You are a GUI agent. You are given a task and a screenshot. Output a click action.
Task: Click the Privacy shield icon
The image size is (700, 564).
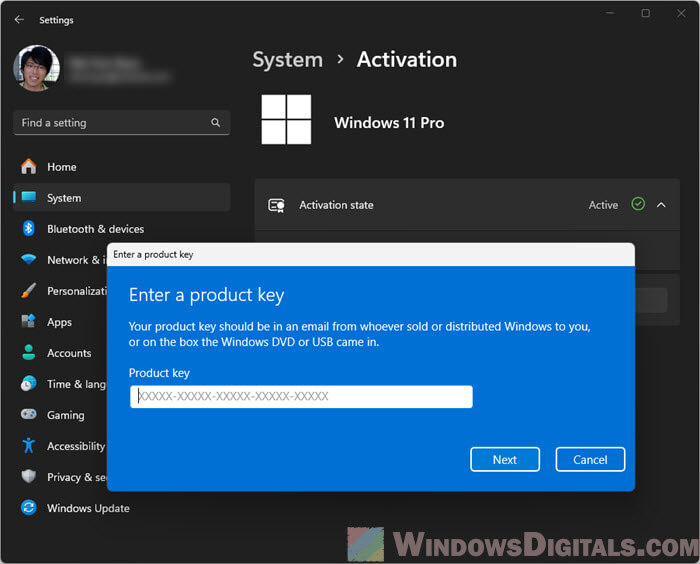click(x=29, y=476)
